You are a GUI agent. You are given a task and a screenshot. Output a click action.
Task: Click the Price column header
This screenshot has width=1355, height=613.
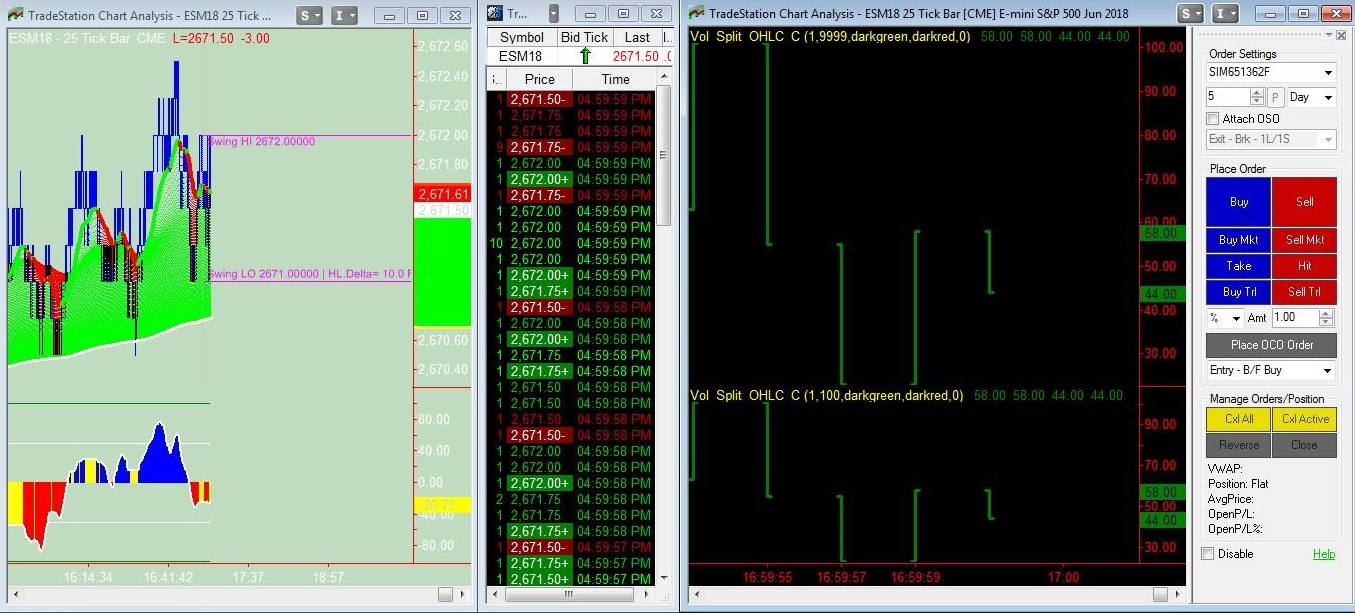539,79
